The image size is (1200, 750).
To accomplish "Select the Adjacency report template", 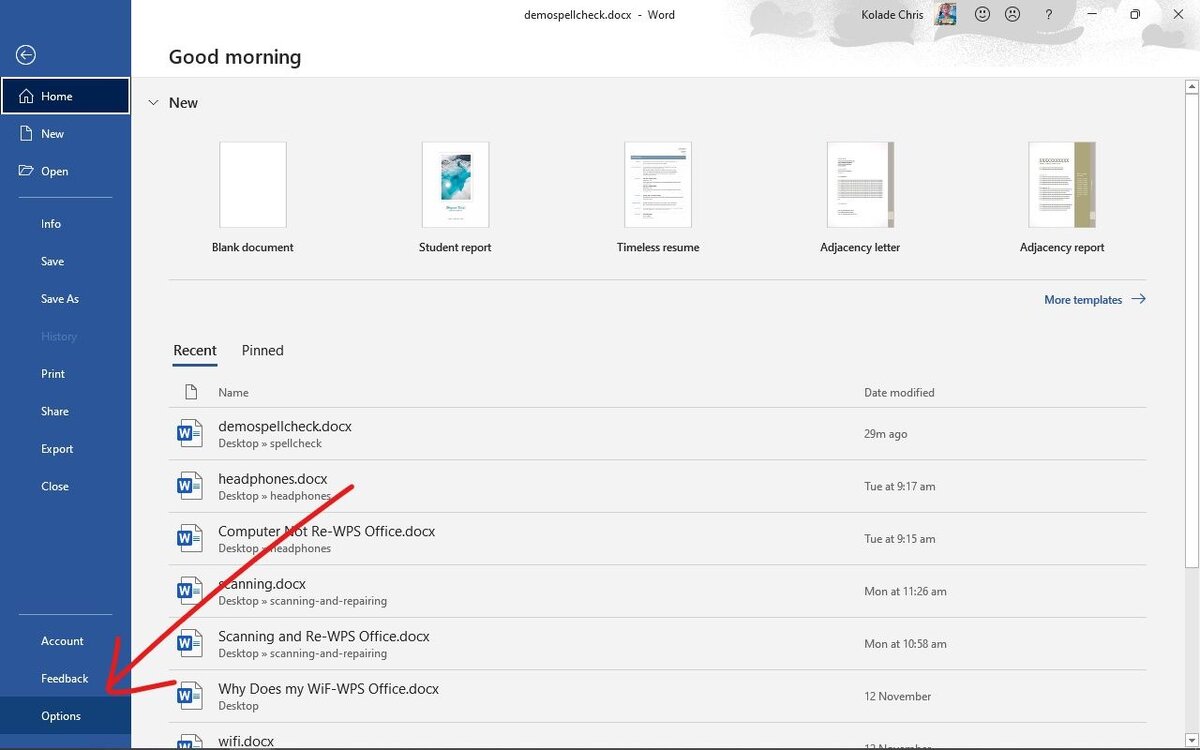I will coord(1062,198).
